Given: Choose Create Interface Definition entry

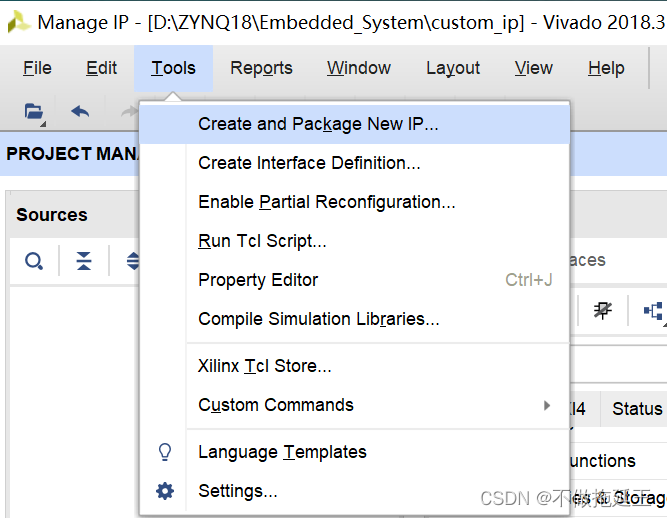Looking at the screenshot, I should point(354,163).
